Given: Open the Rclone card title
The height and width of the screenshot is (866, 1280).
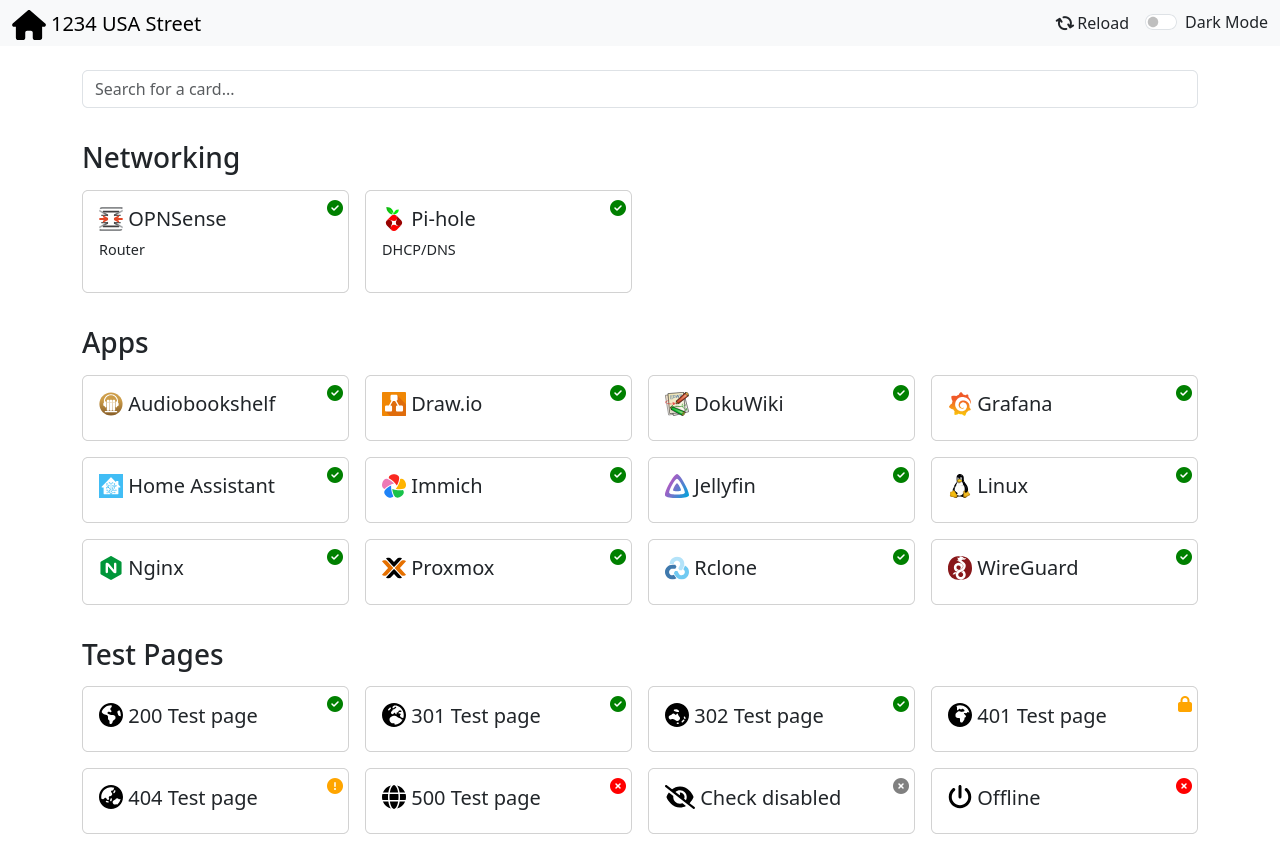Looking at the screenshot, I should pos(726,568).
